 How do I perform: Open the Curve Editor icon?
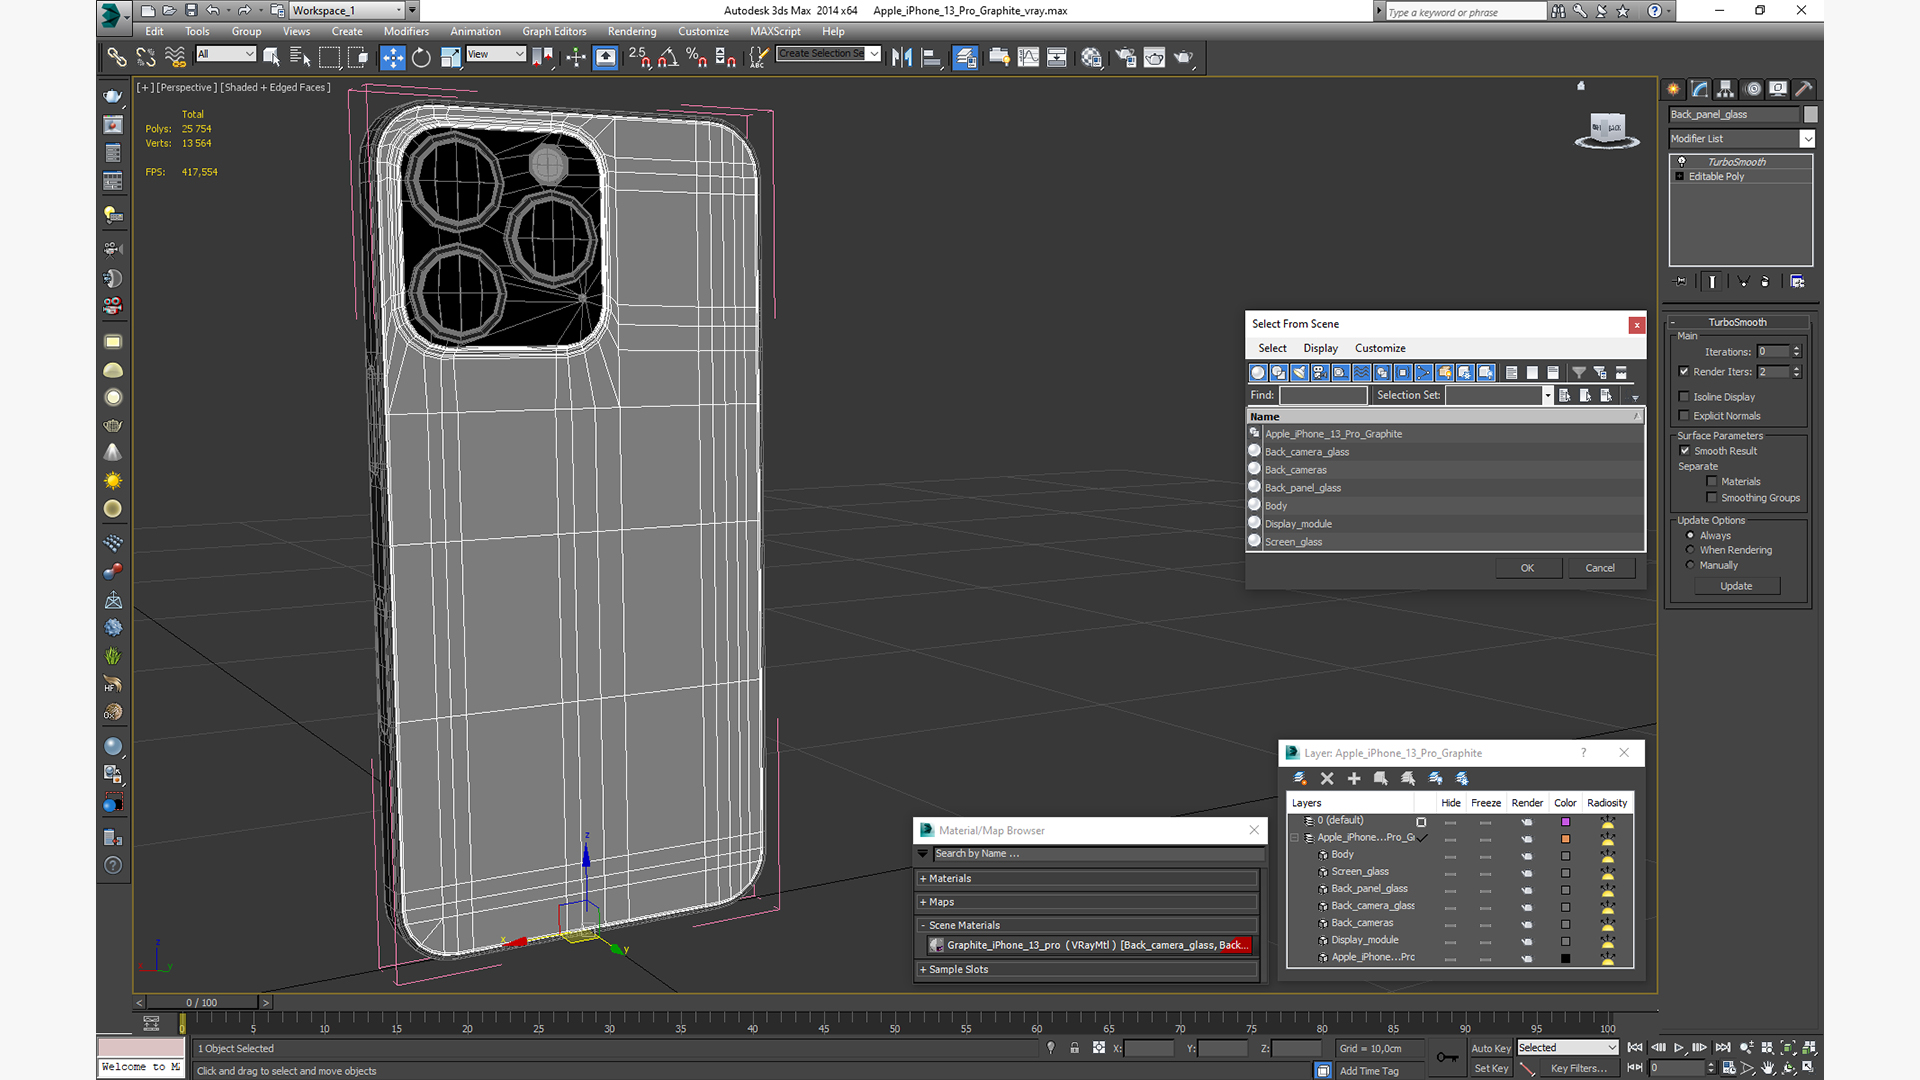[x=1028, y=58]
